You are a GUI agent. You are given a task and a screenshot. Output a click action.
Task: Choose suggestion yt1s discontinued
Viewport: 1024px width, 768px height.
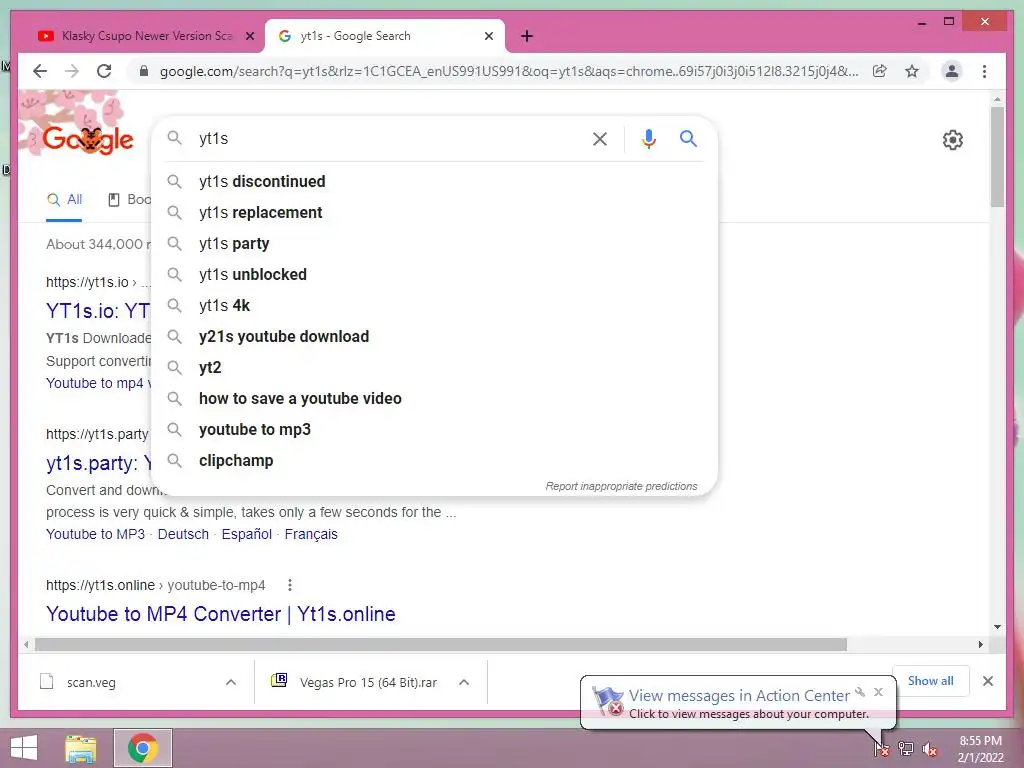[434, 182]
